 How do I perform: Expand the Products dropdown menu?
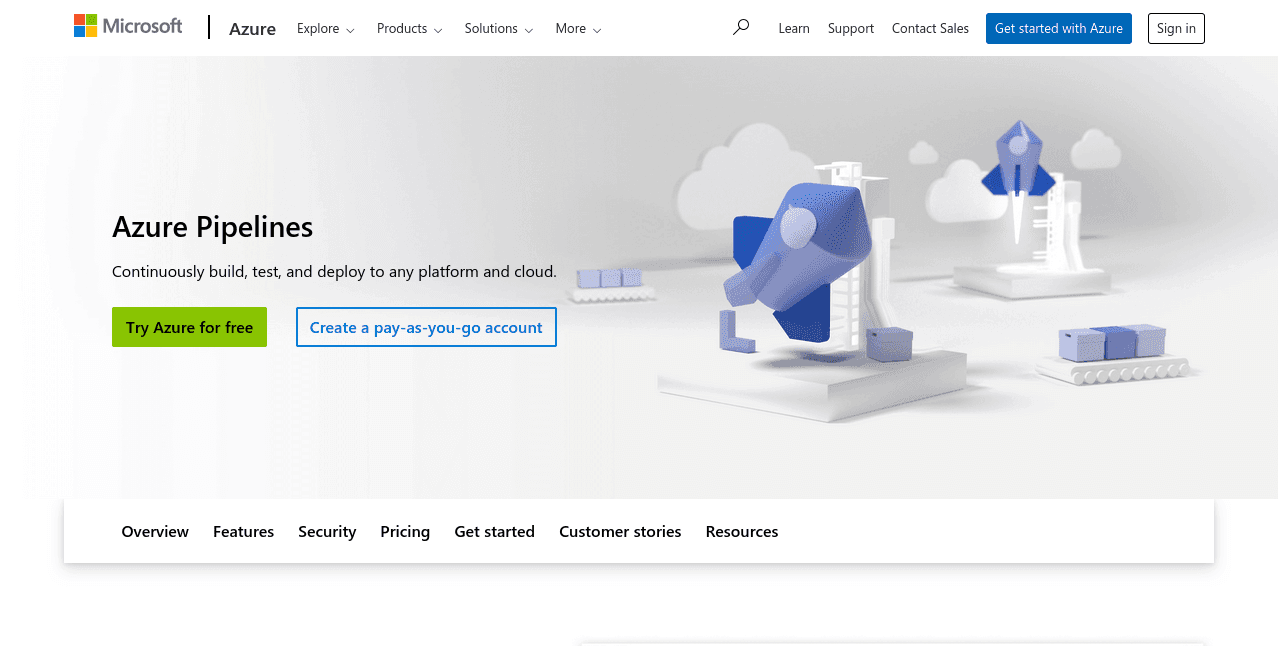pyautogui.click(x=410, y=29)
